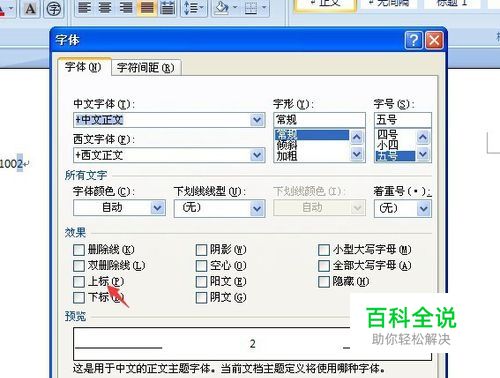Open the 字体颜色 color dropdown
The width and height of the screenshot is (500, 378).
157,208
